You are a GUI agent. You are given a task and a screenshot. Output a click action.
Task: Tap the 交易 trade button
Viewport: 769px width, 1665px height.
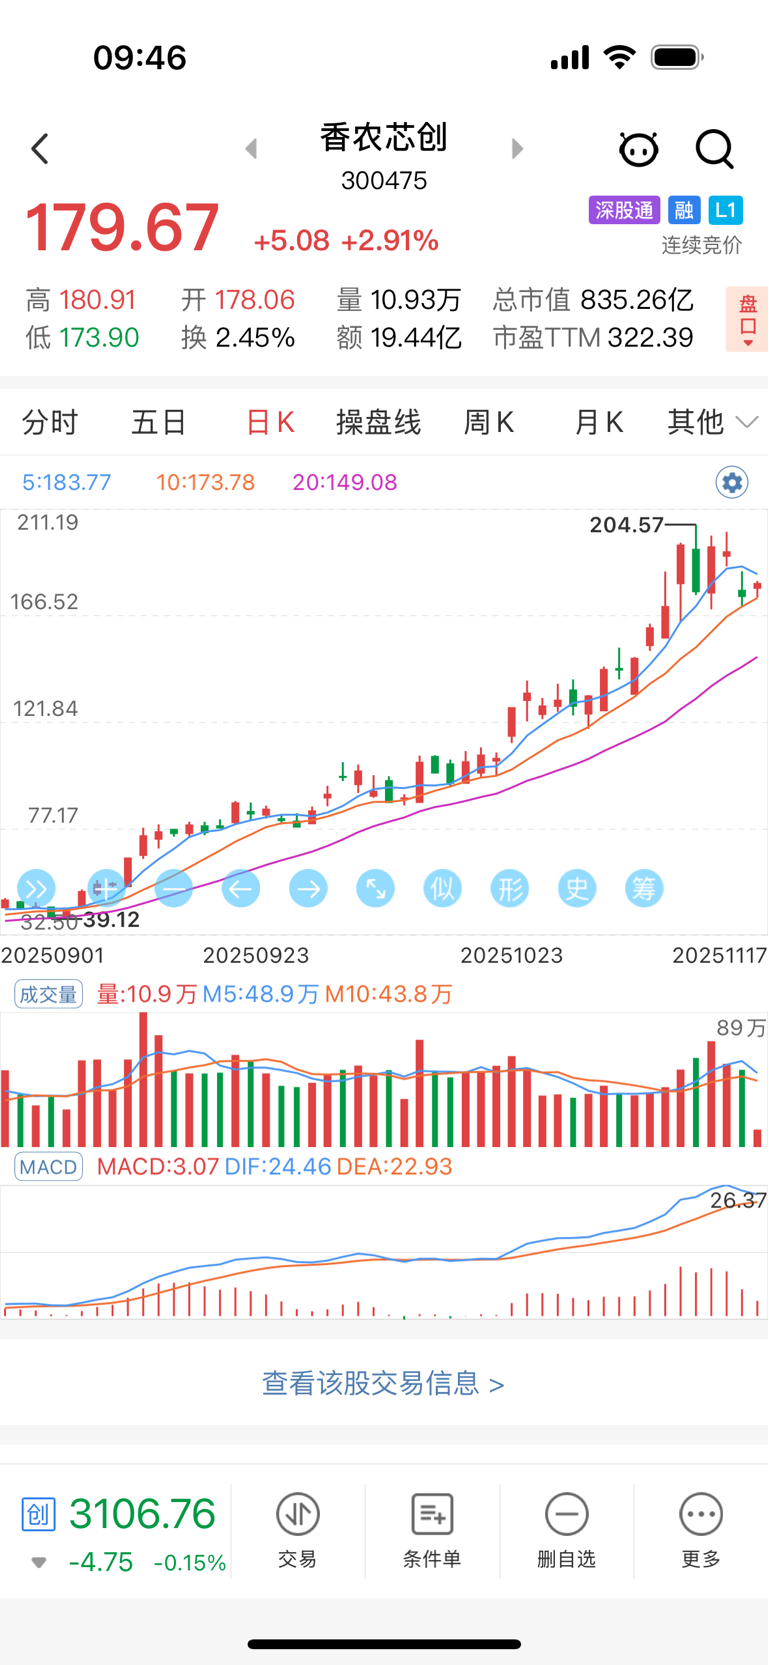[297, 1530]
